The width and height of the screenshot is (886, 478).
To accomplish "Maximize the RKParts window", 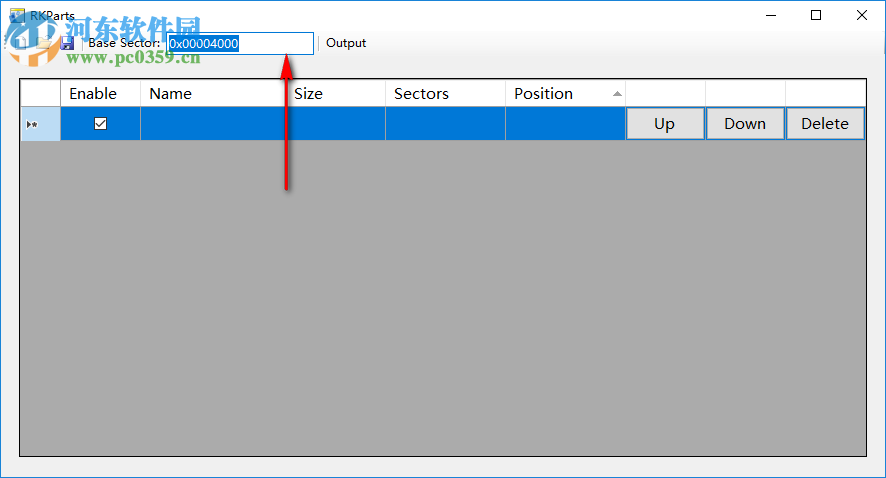I will pyautogui.click(x=816, y=15).
